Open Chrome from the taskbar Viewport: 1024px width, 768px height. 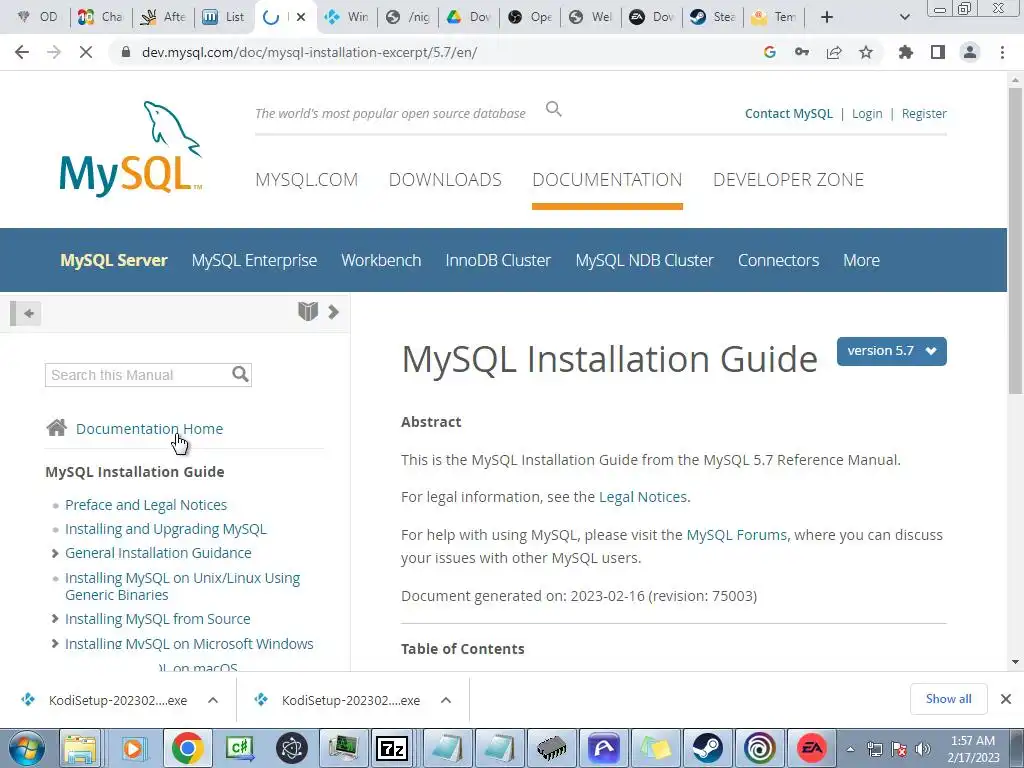pyautogui.click(x=187, y=748)
